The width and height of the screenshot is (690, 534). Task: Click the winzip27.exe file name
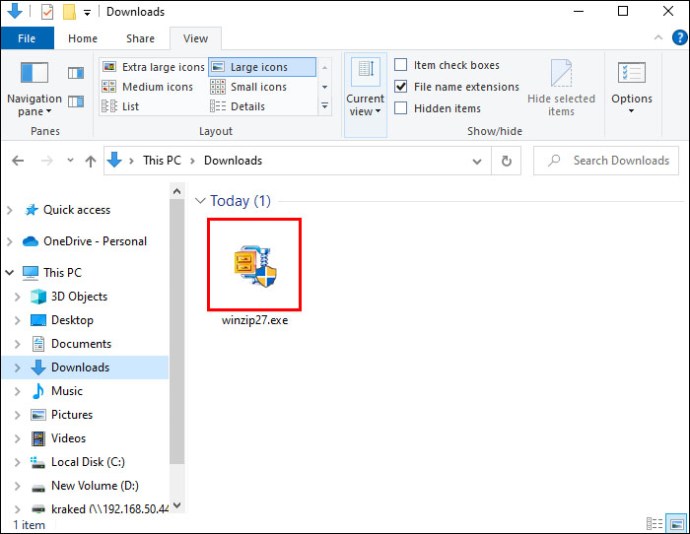pyautogui.click(x=255, y=320)
